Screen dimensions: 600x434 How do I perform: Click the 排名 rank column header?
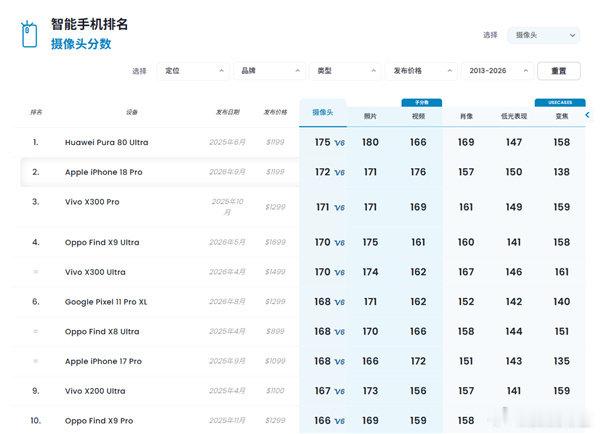36,112
